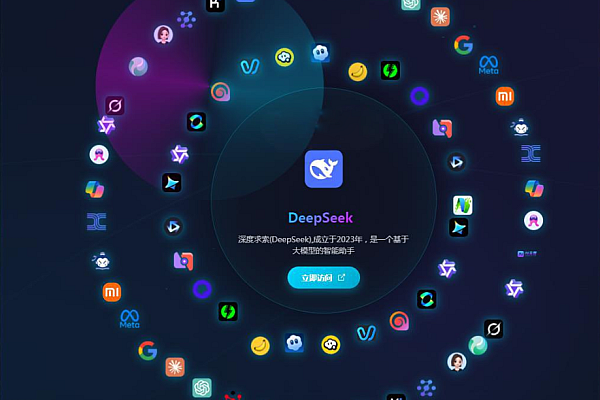Select the Claude starburst icon at upper right

(440, 17)
